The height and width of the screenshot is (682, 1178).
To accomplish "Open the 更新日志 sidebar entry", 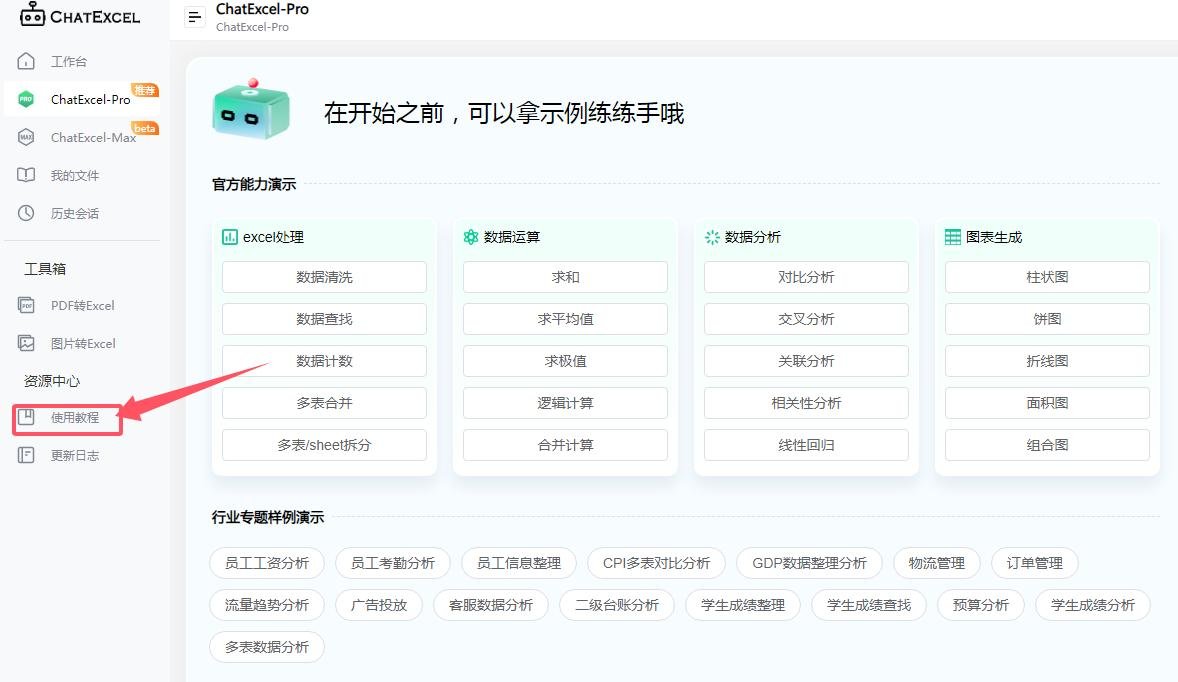I will coord(74,455).
